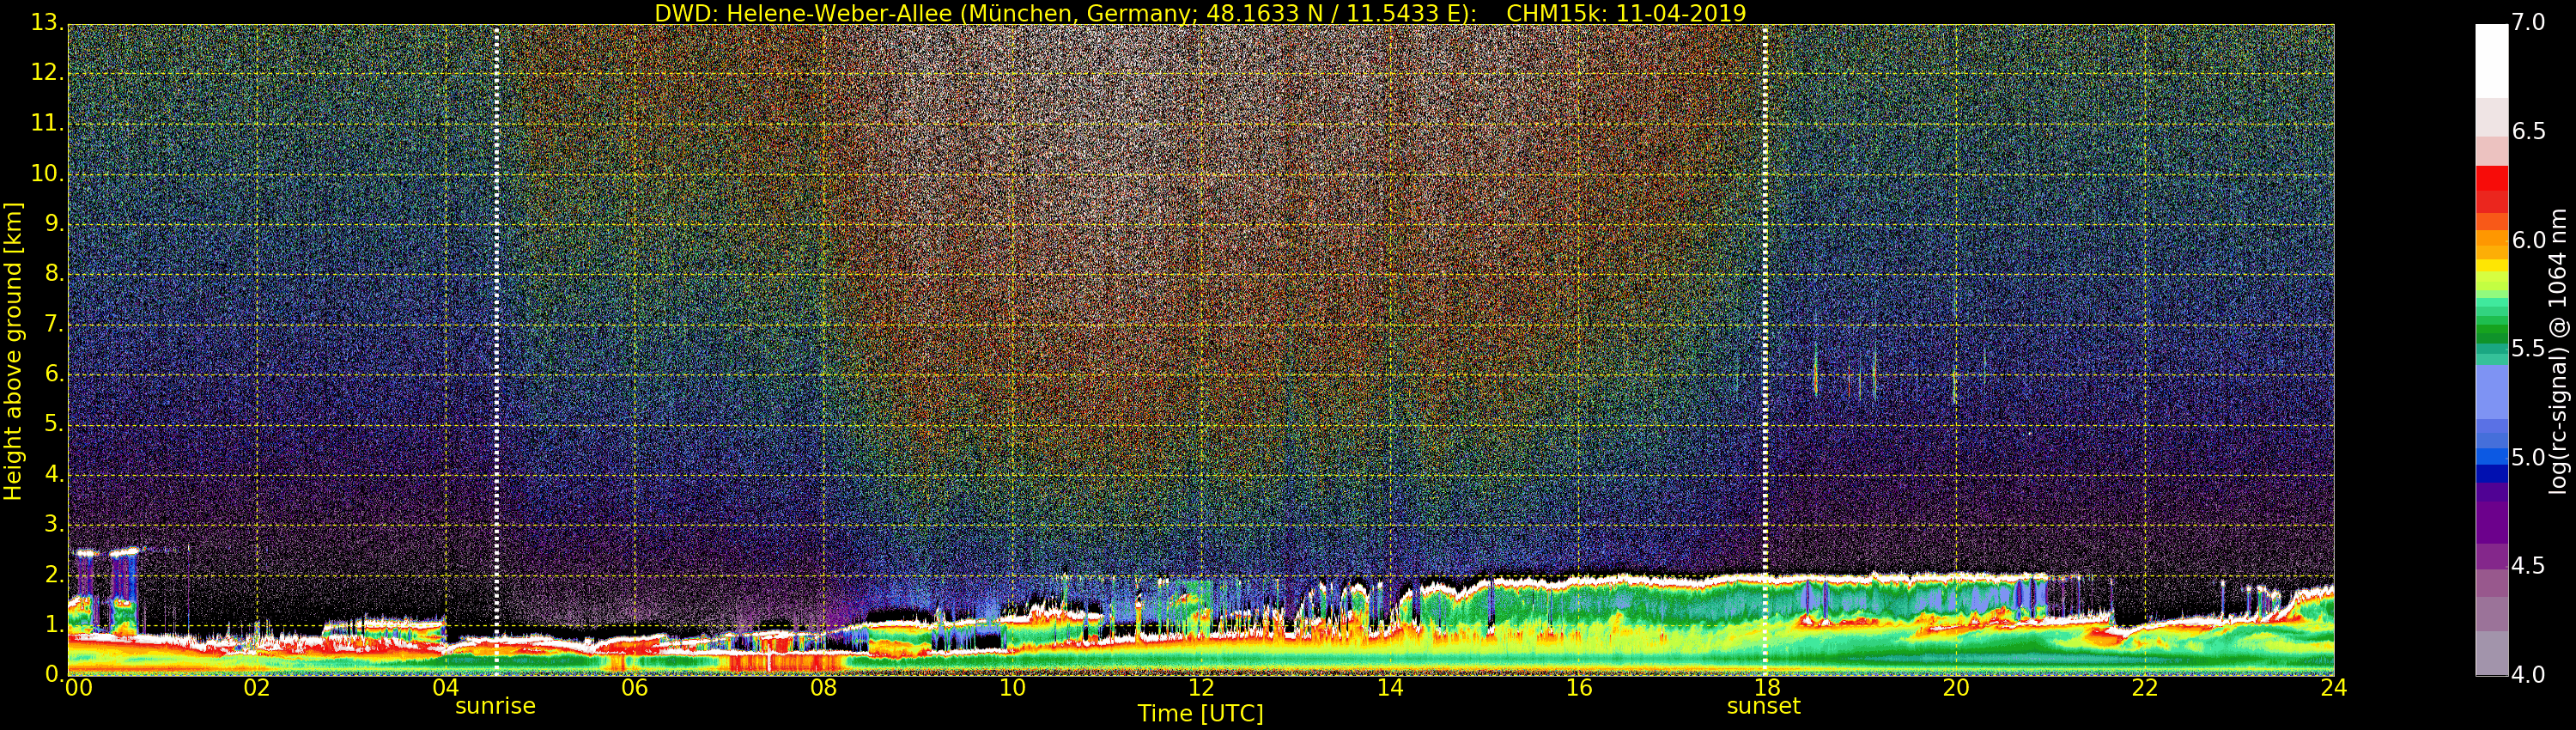Screen dimensions: 2576x730
Task: Click the colorbar tick label 5.5
Action: [x=2528, y=349]
